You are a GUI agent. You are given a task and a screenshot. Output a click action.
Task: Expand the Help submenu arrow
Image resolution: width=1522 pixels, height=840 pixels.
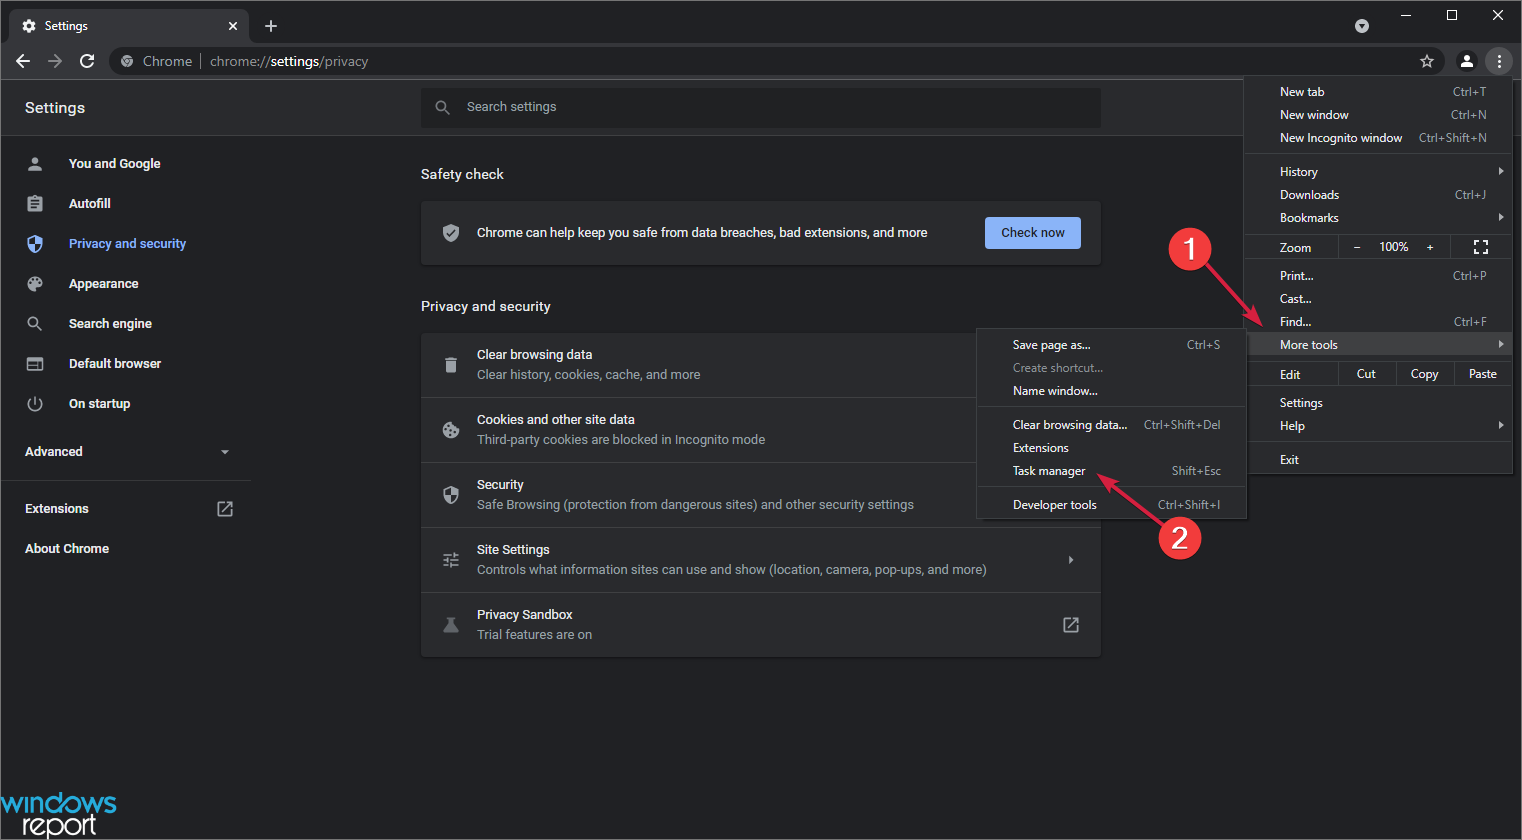[x=1501, y=425]
